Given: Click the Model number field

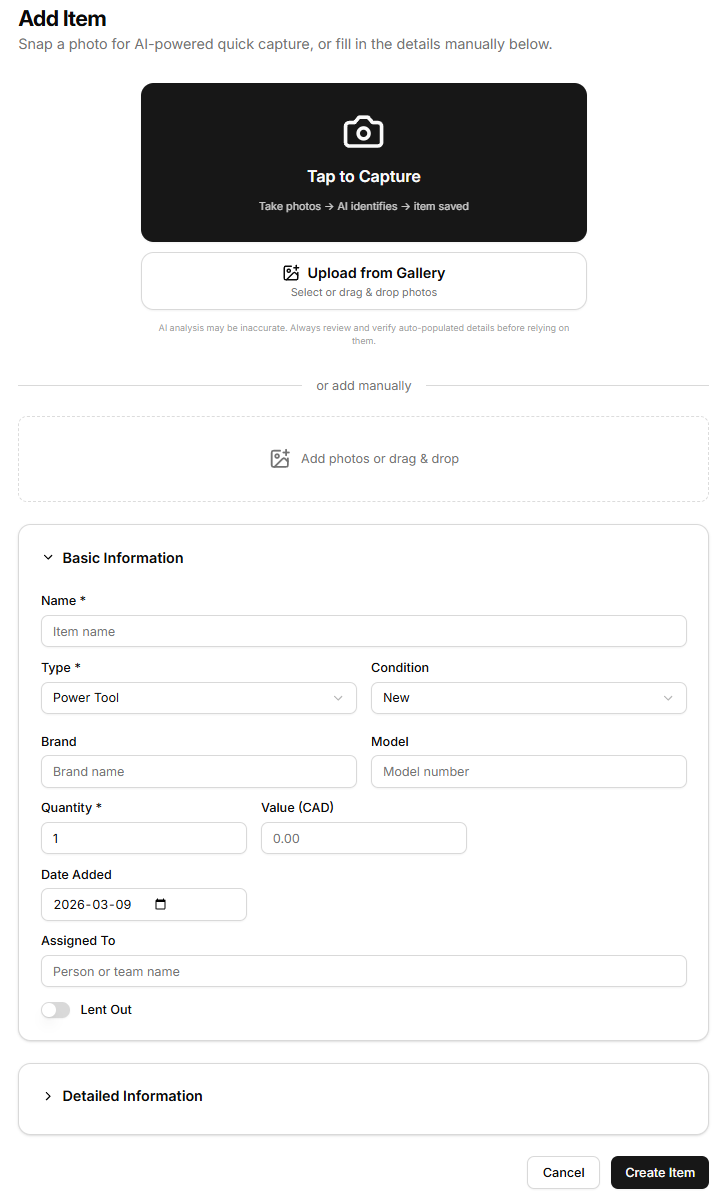Looking at the screenshot, I should [528, 772].
